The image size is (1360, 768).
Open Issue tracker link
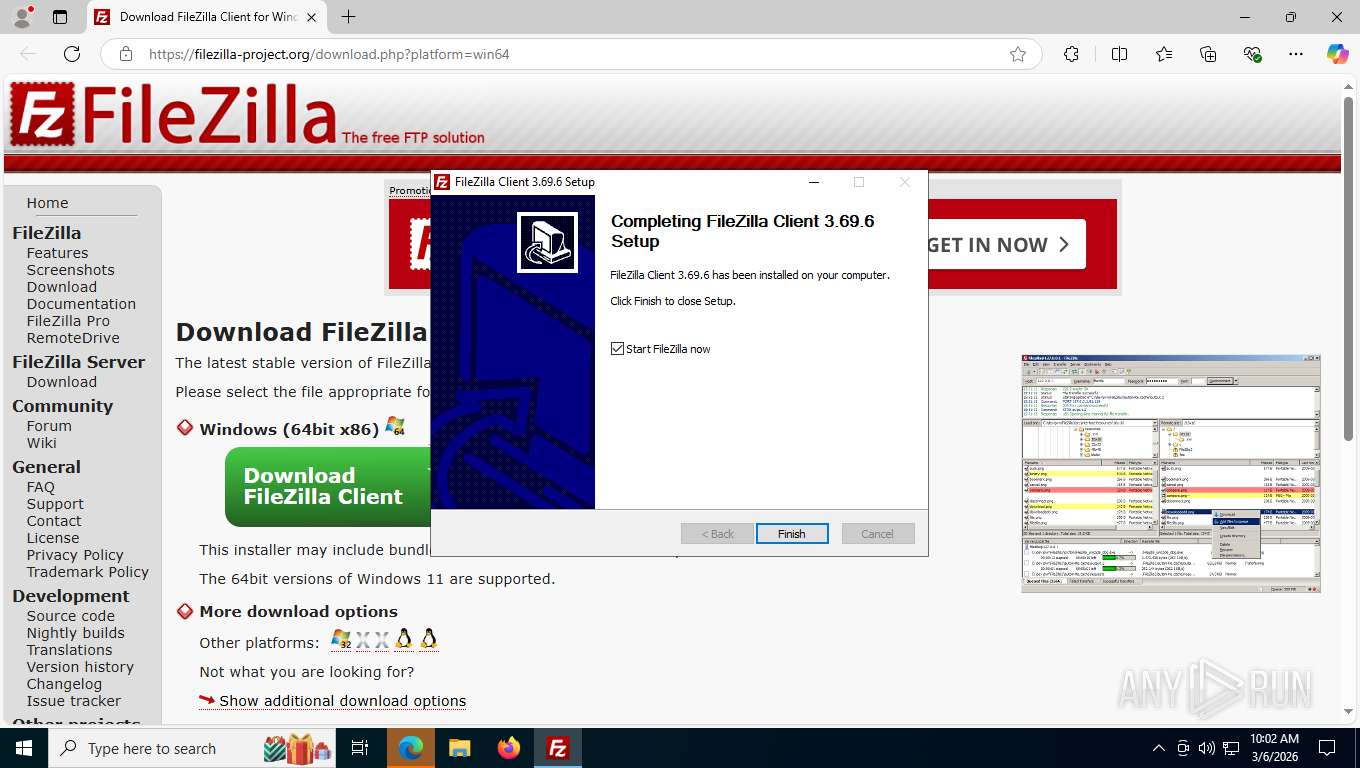[x=74, y=701]
